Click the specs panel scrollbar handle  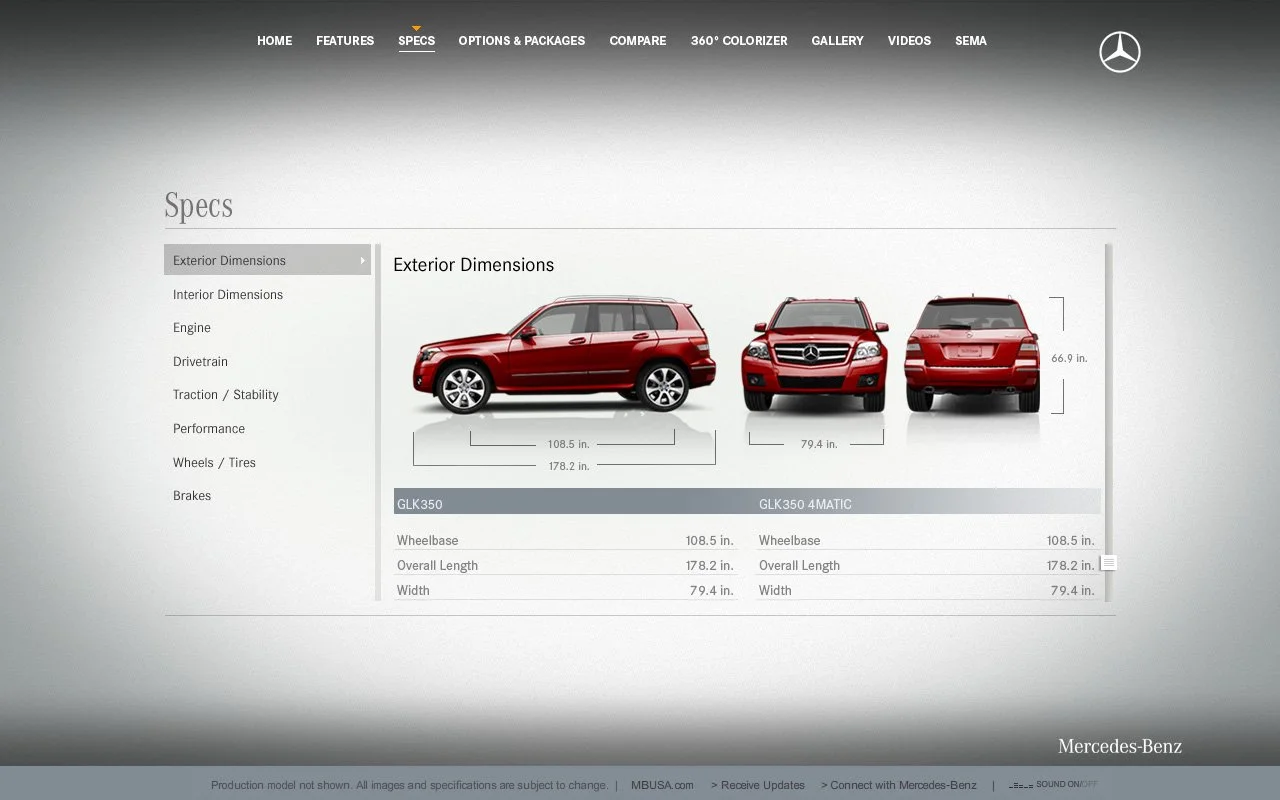coord(1109,563)
